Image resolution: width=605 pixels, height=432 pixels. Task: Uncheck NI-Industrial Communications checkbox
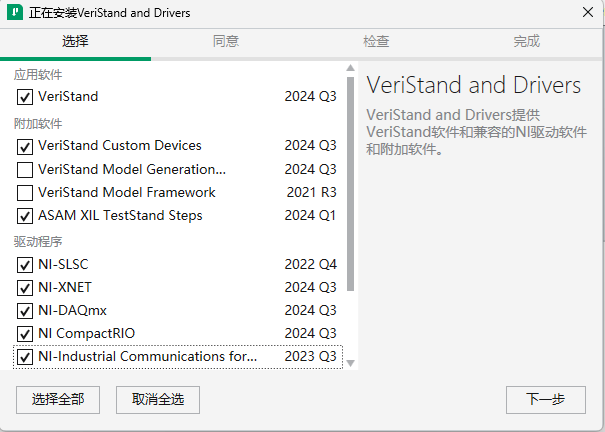pyautogui.click(x=25, y=357)
